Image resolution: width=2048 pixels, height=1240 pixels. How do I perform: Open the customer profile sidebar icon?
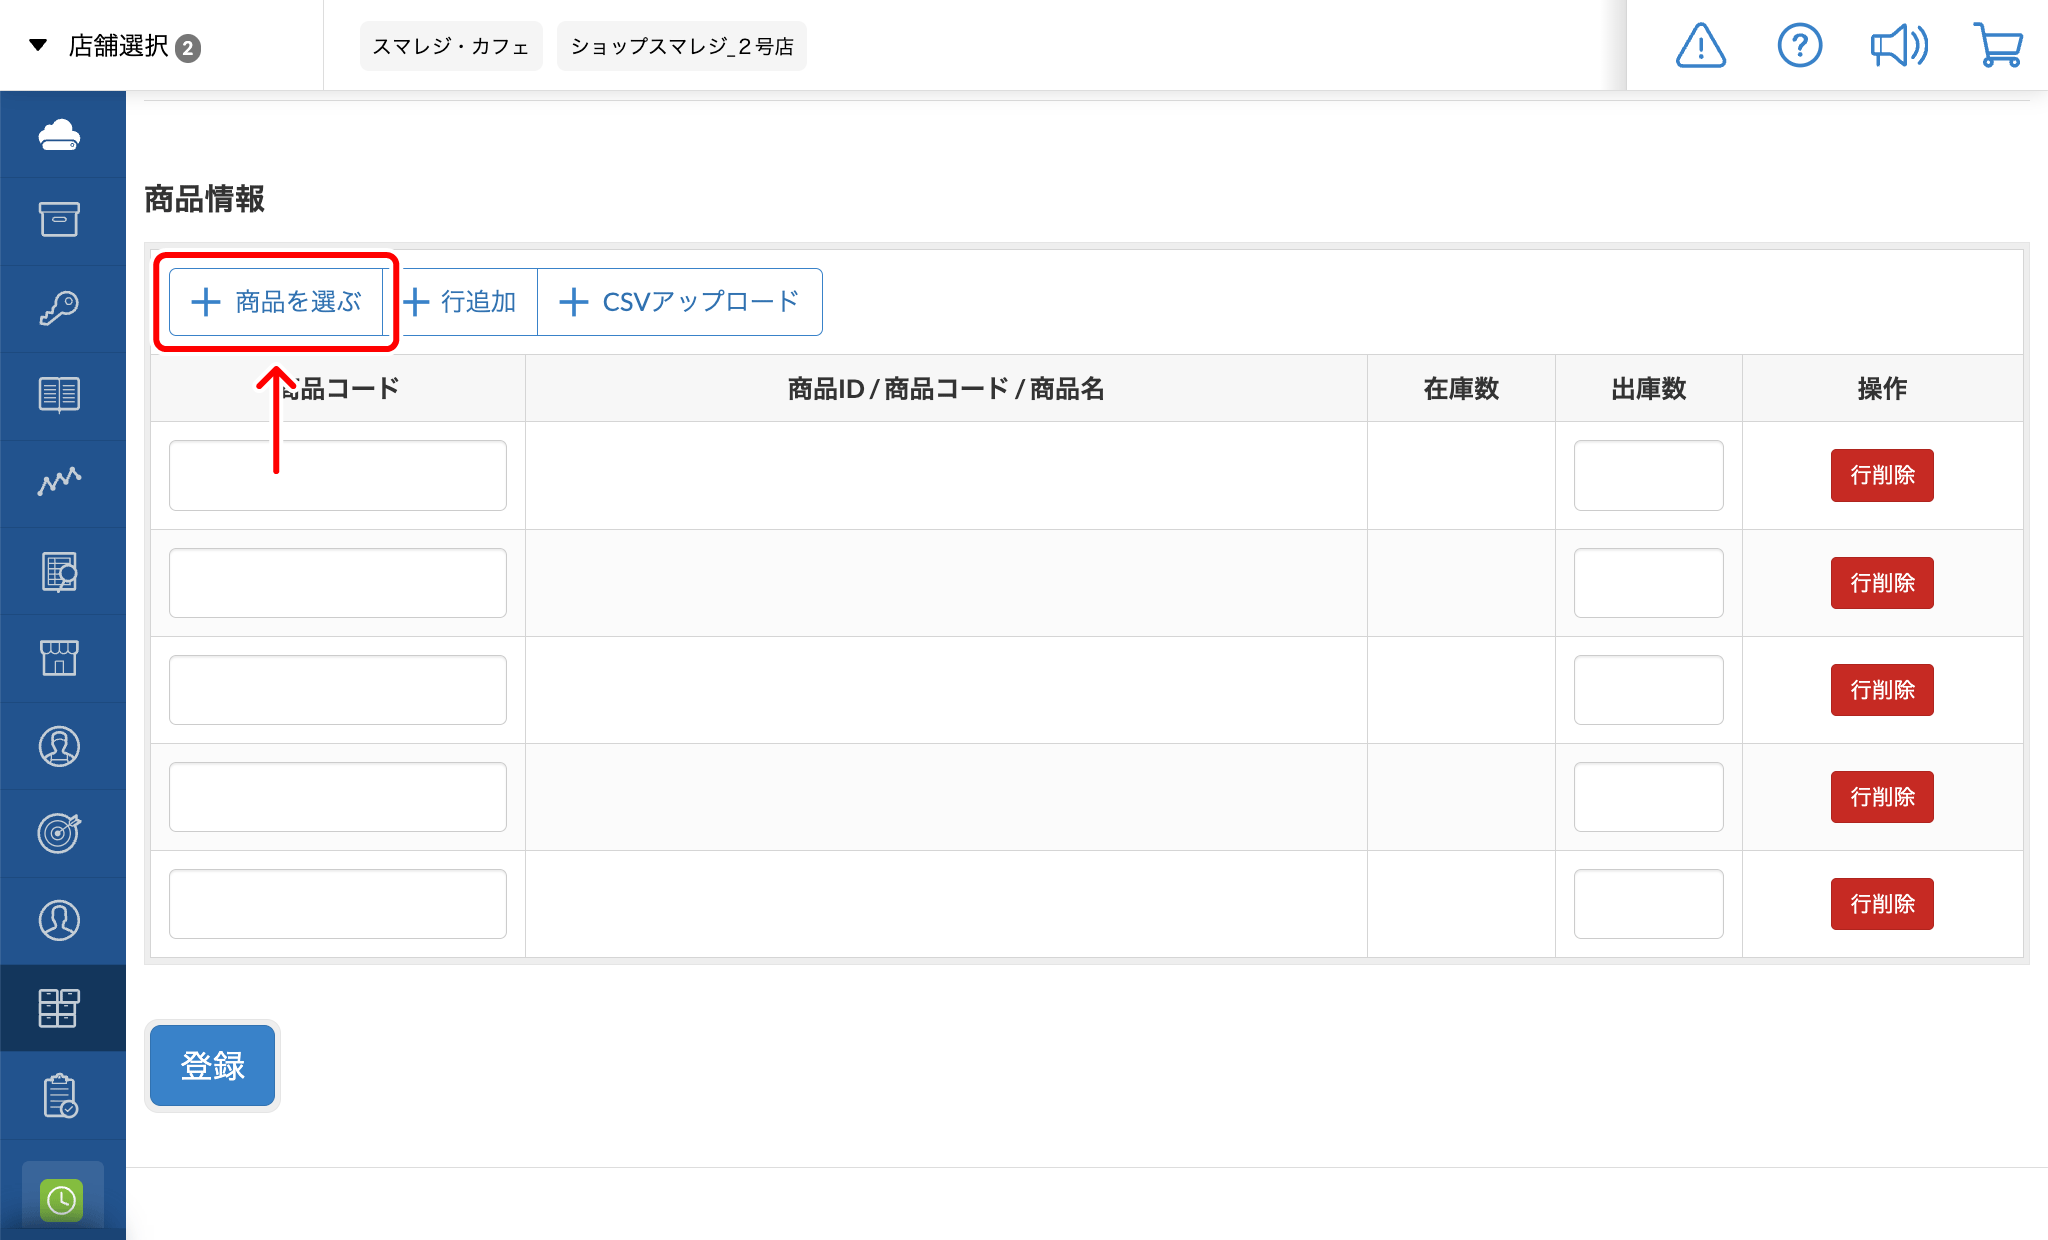tap(60, 920)
